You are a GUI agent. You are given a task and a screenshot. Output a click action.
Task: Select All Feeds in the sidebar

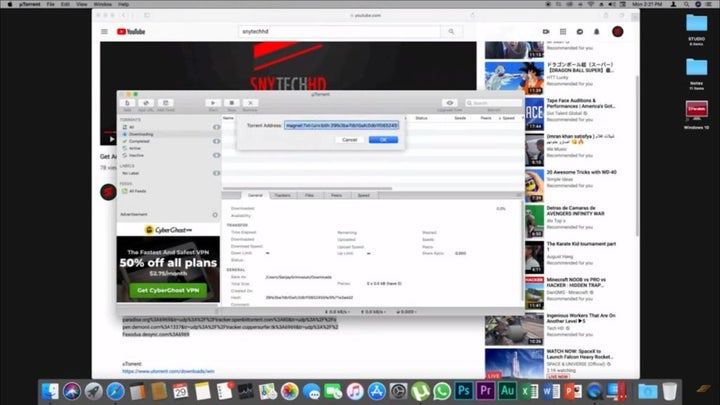click(137, 190)
